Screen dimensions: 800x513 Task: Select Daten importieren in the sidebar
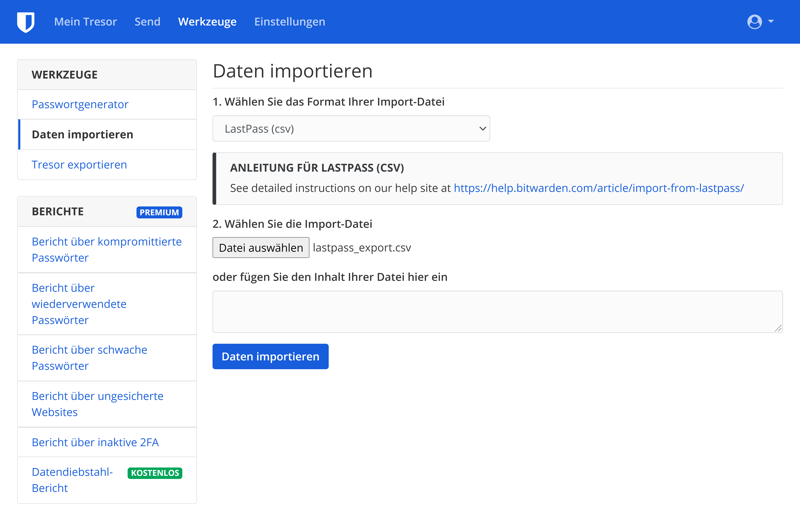(82, 134)
